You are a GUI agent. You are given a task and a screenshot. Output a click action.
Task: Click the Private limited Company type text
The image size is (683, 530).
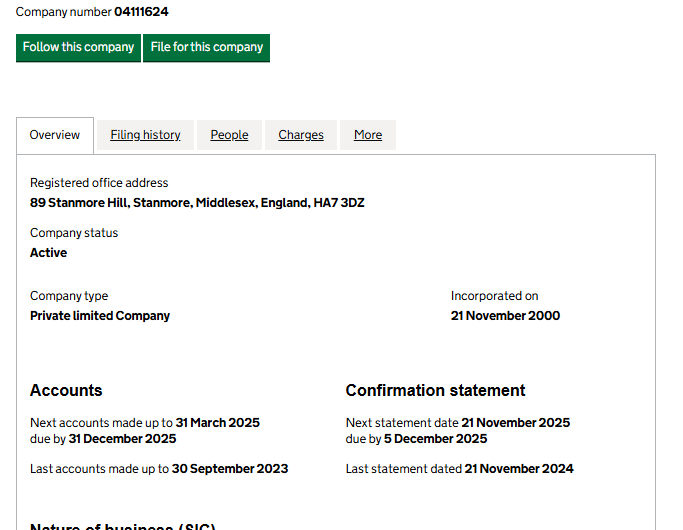(100, 316)
